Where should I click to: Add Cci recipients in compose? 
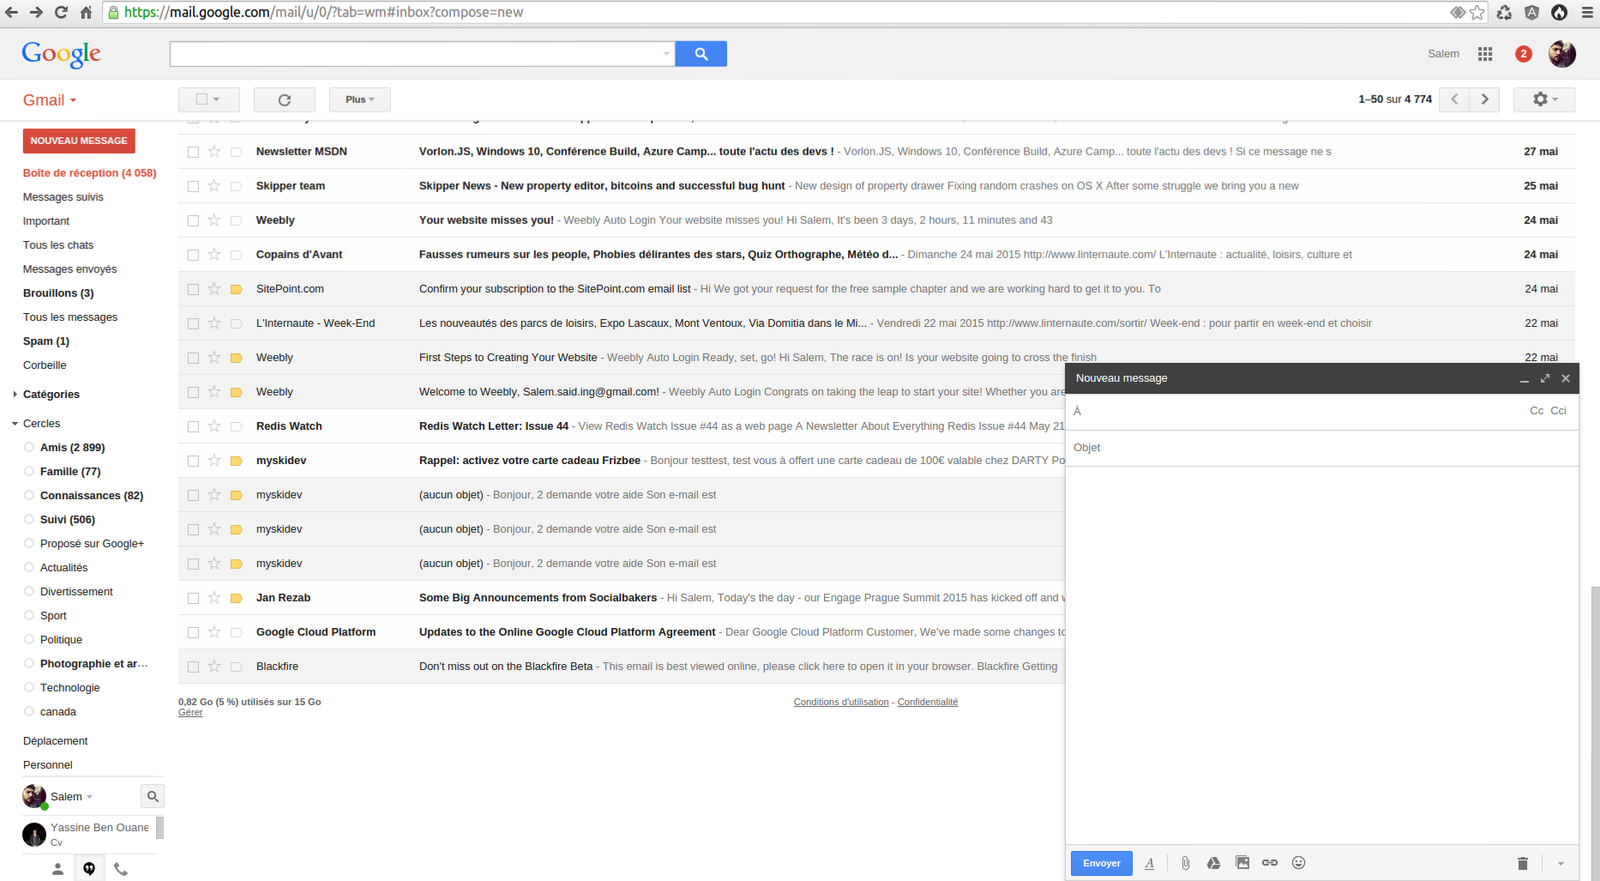(1558, 411)
